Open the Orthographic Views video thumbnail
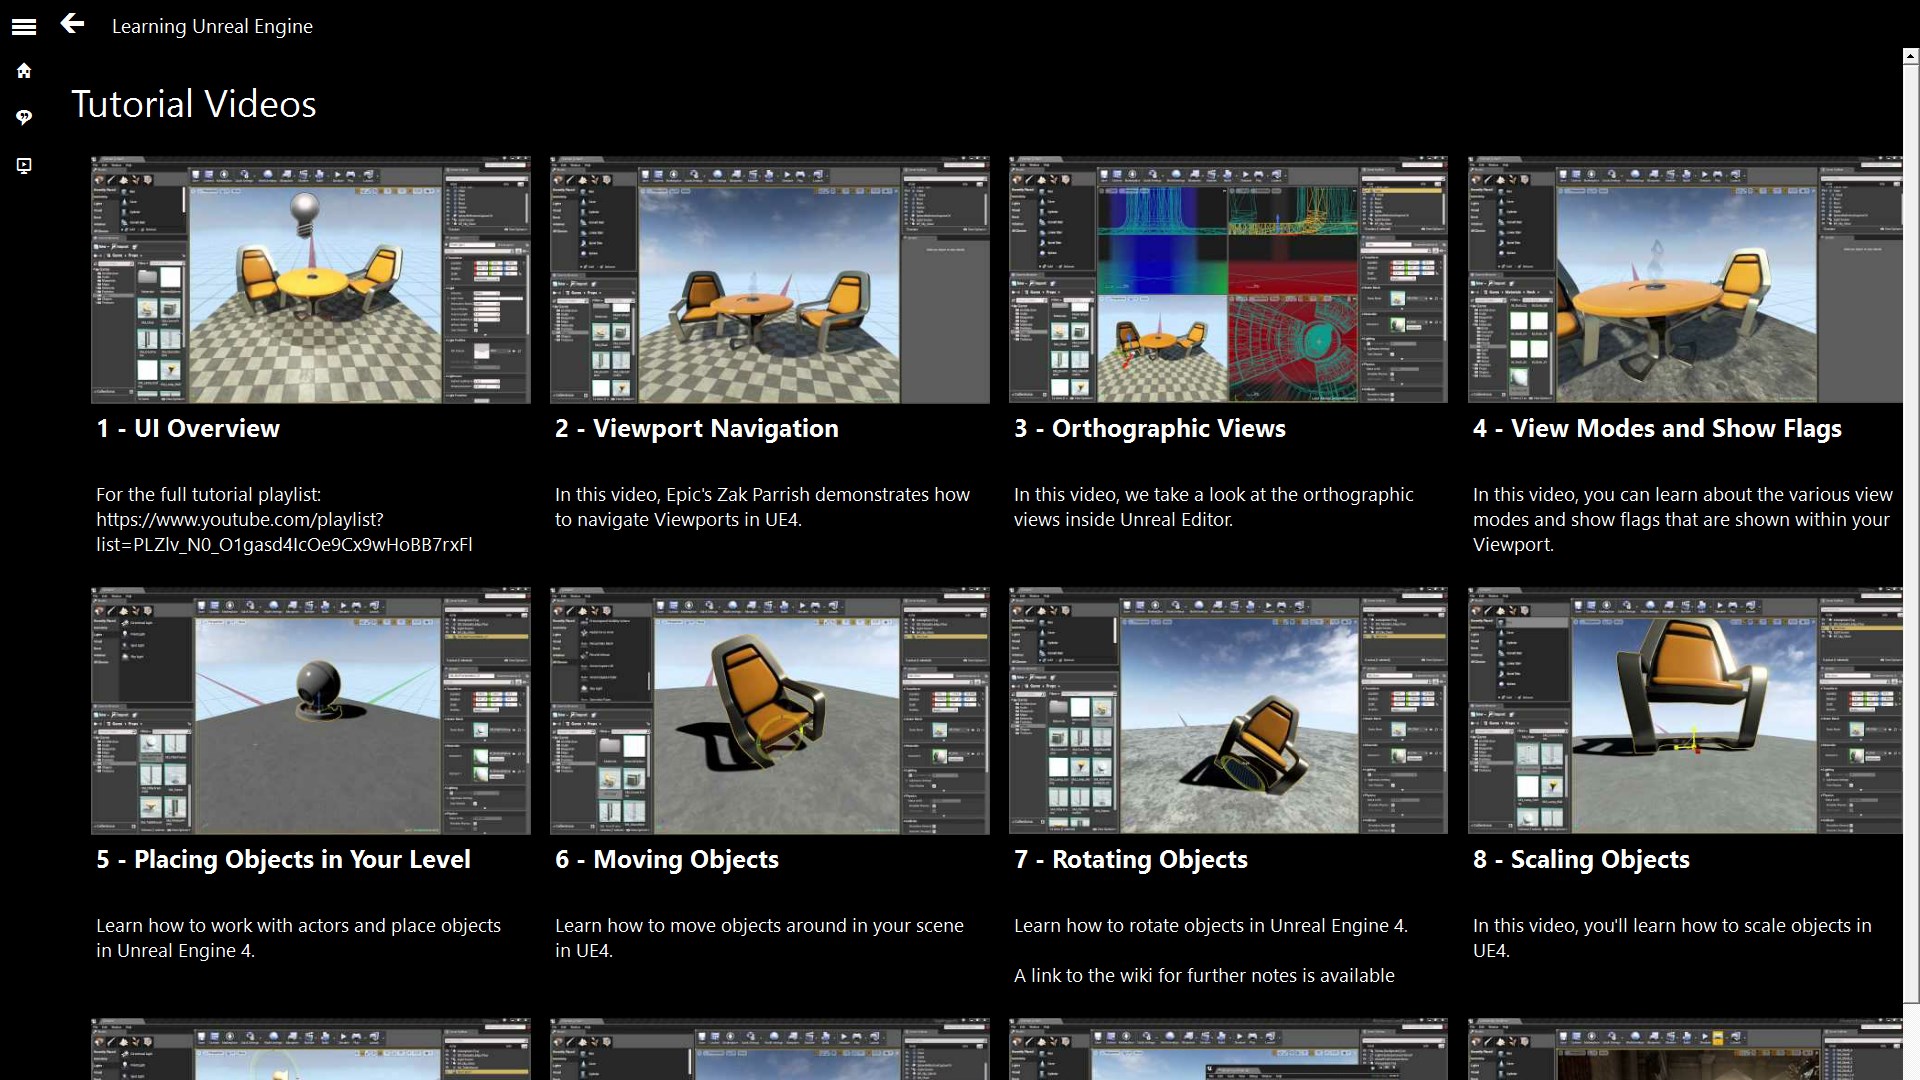Viewport: 1920px width, 1080px height. [1228, 280]
